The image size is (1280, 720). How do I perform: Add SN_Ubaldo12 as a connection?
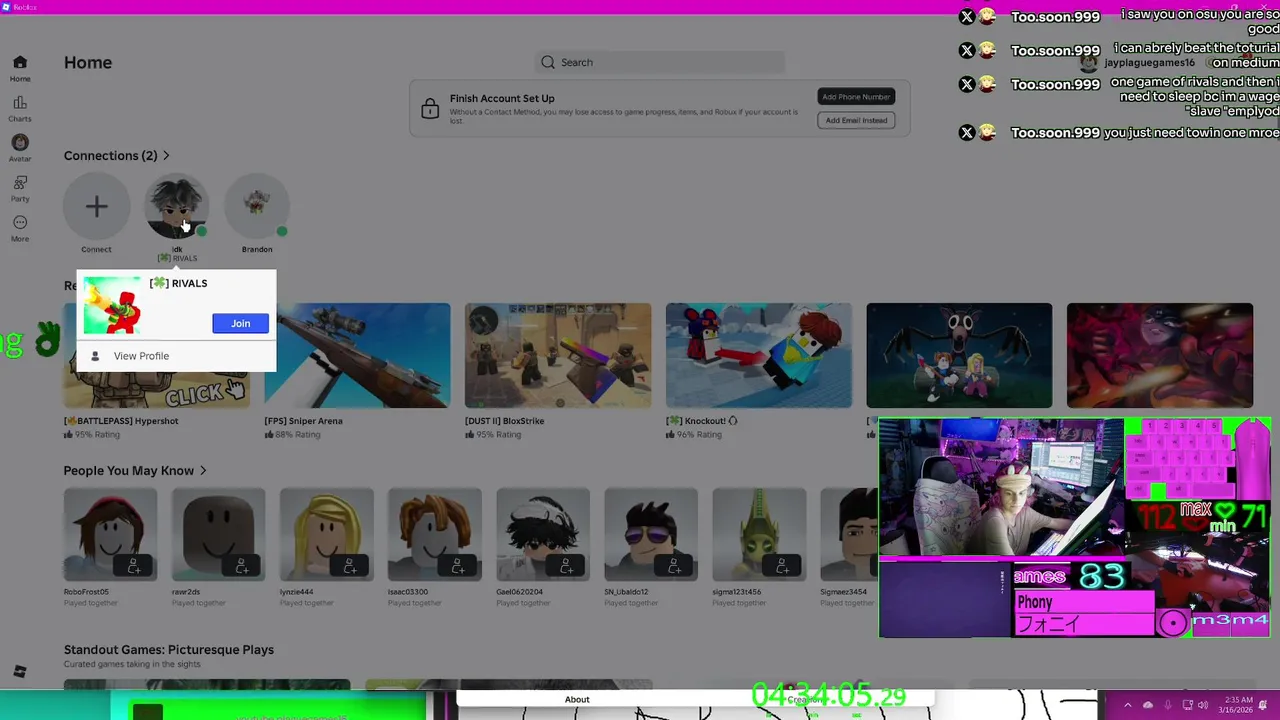[673, 566]
